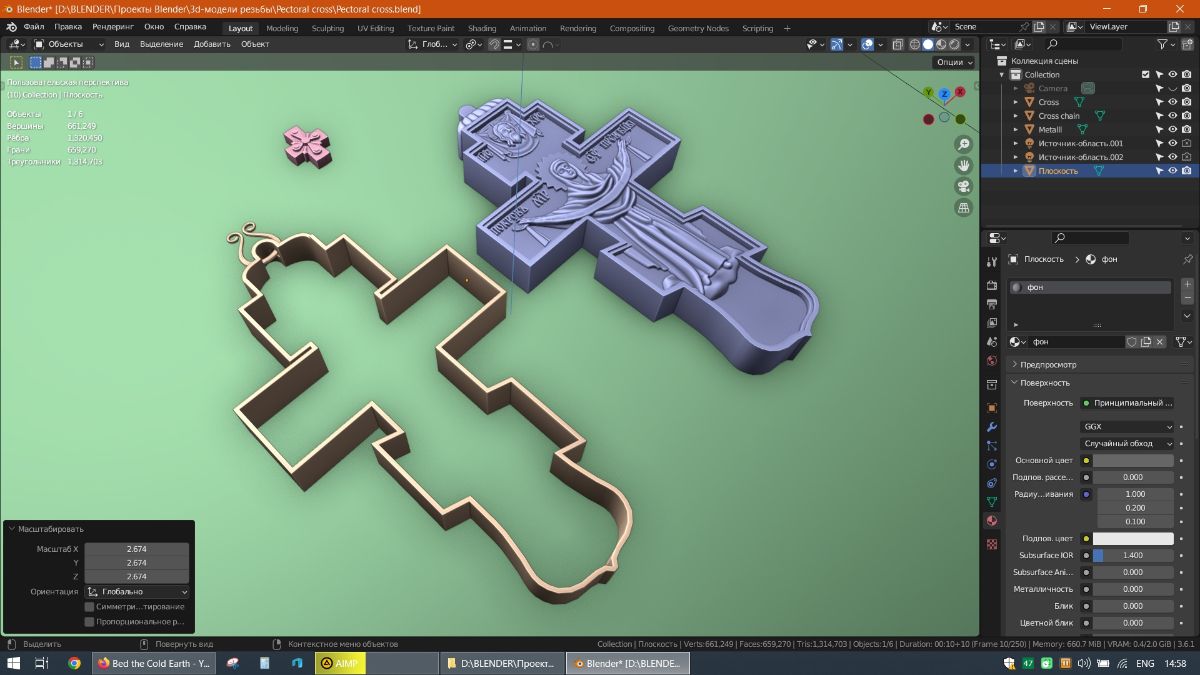Toggle X-ray mode in the viewport header
1200x675 pixels.
[x=898, y=44]
